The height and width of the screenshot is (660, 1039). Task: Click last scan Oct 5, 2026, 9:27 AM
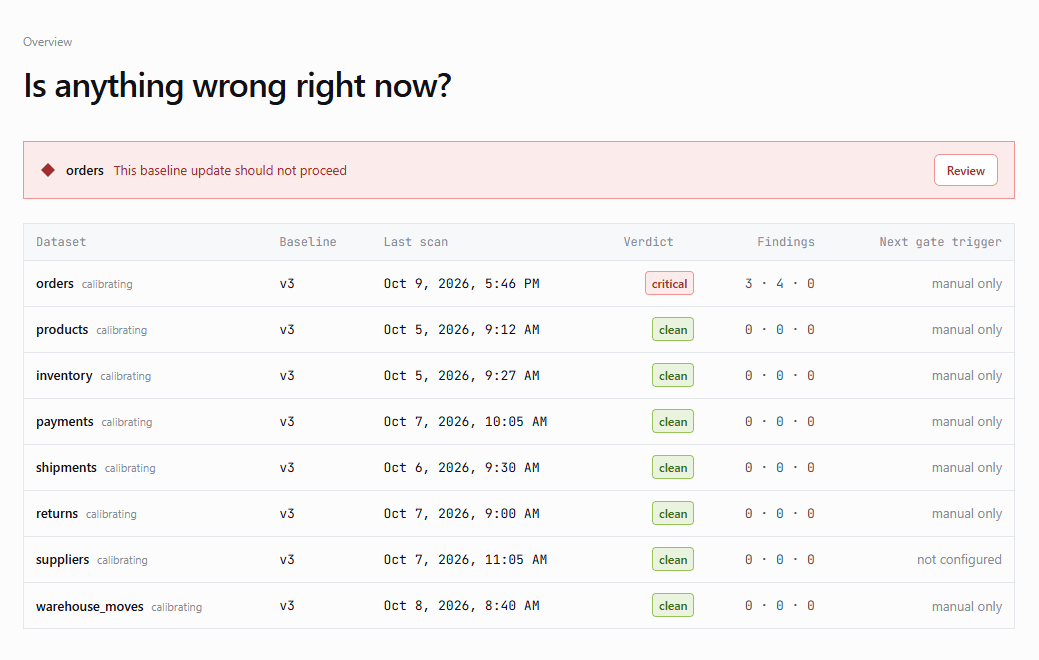tap(461, 376)
